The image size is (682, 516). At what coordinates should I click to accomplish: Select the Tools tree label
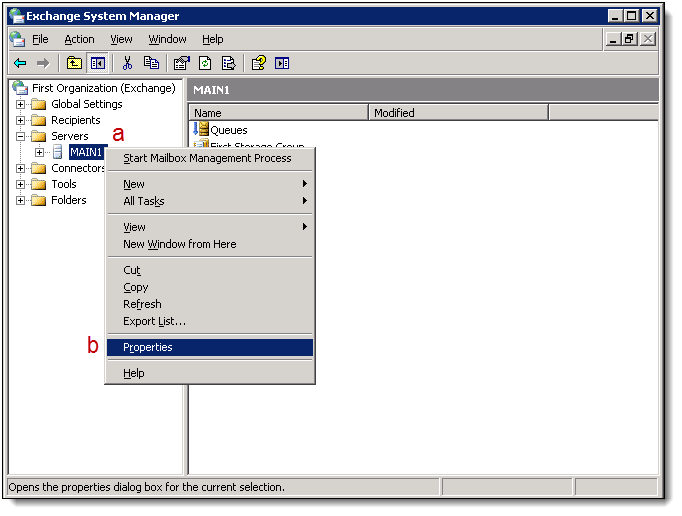pyautogui.click(x=64, y=184)
